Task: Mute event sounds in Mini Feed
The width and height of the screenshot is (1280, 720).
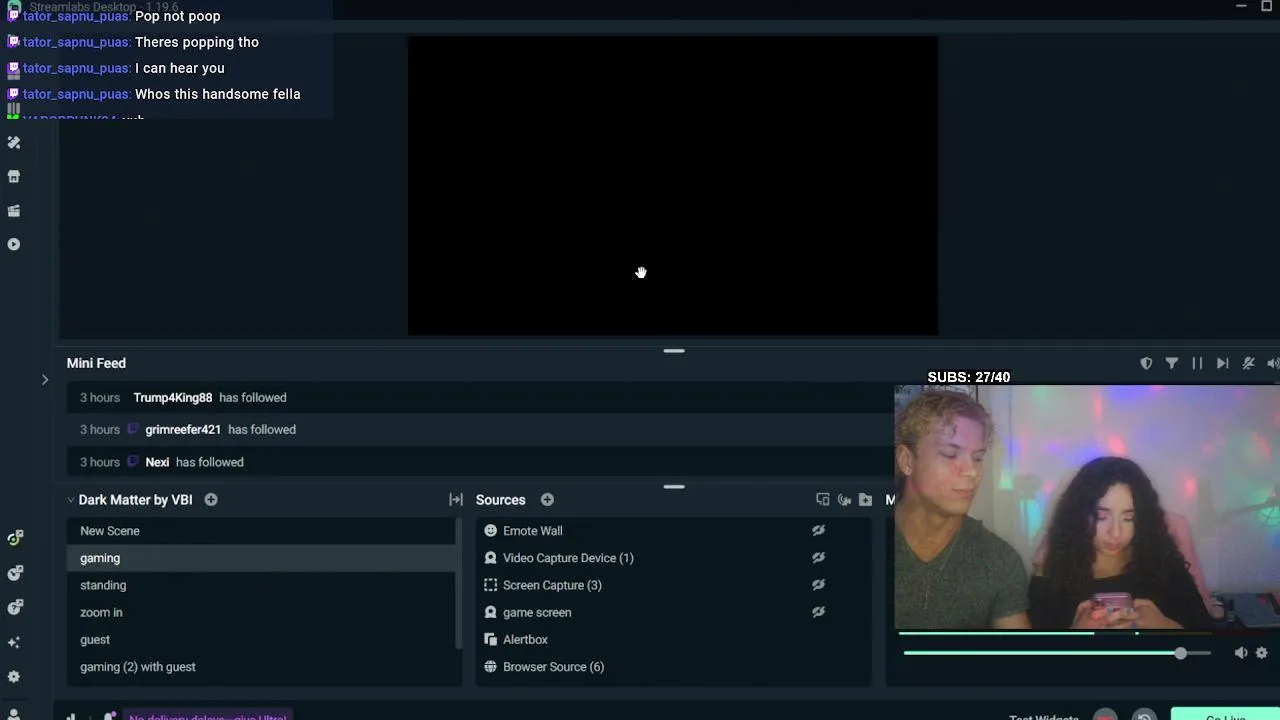Action: pos(1248,363)
